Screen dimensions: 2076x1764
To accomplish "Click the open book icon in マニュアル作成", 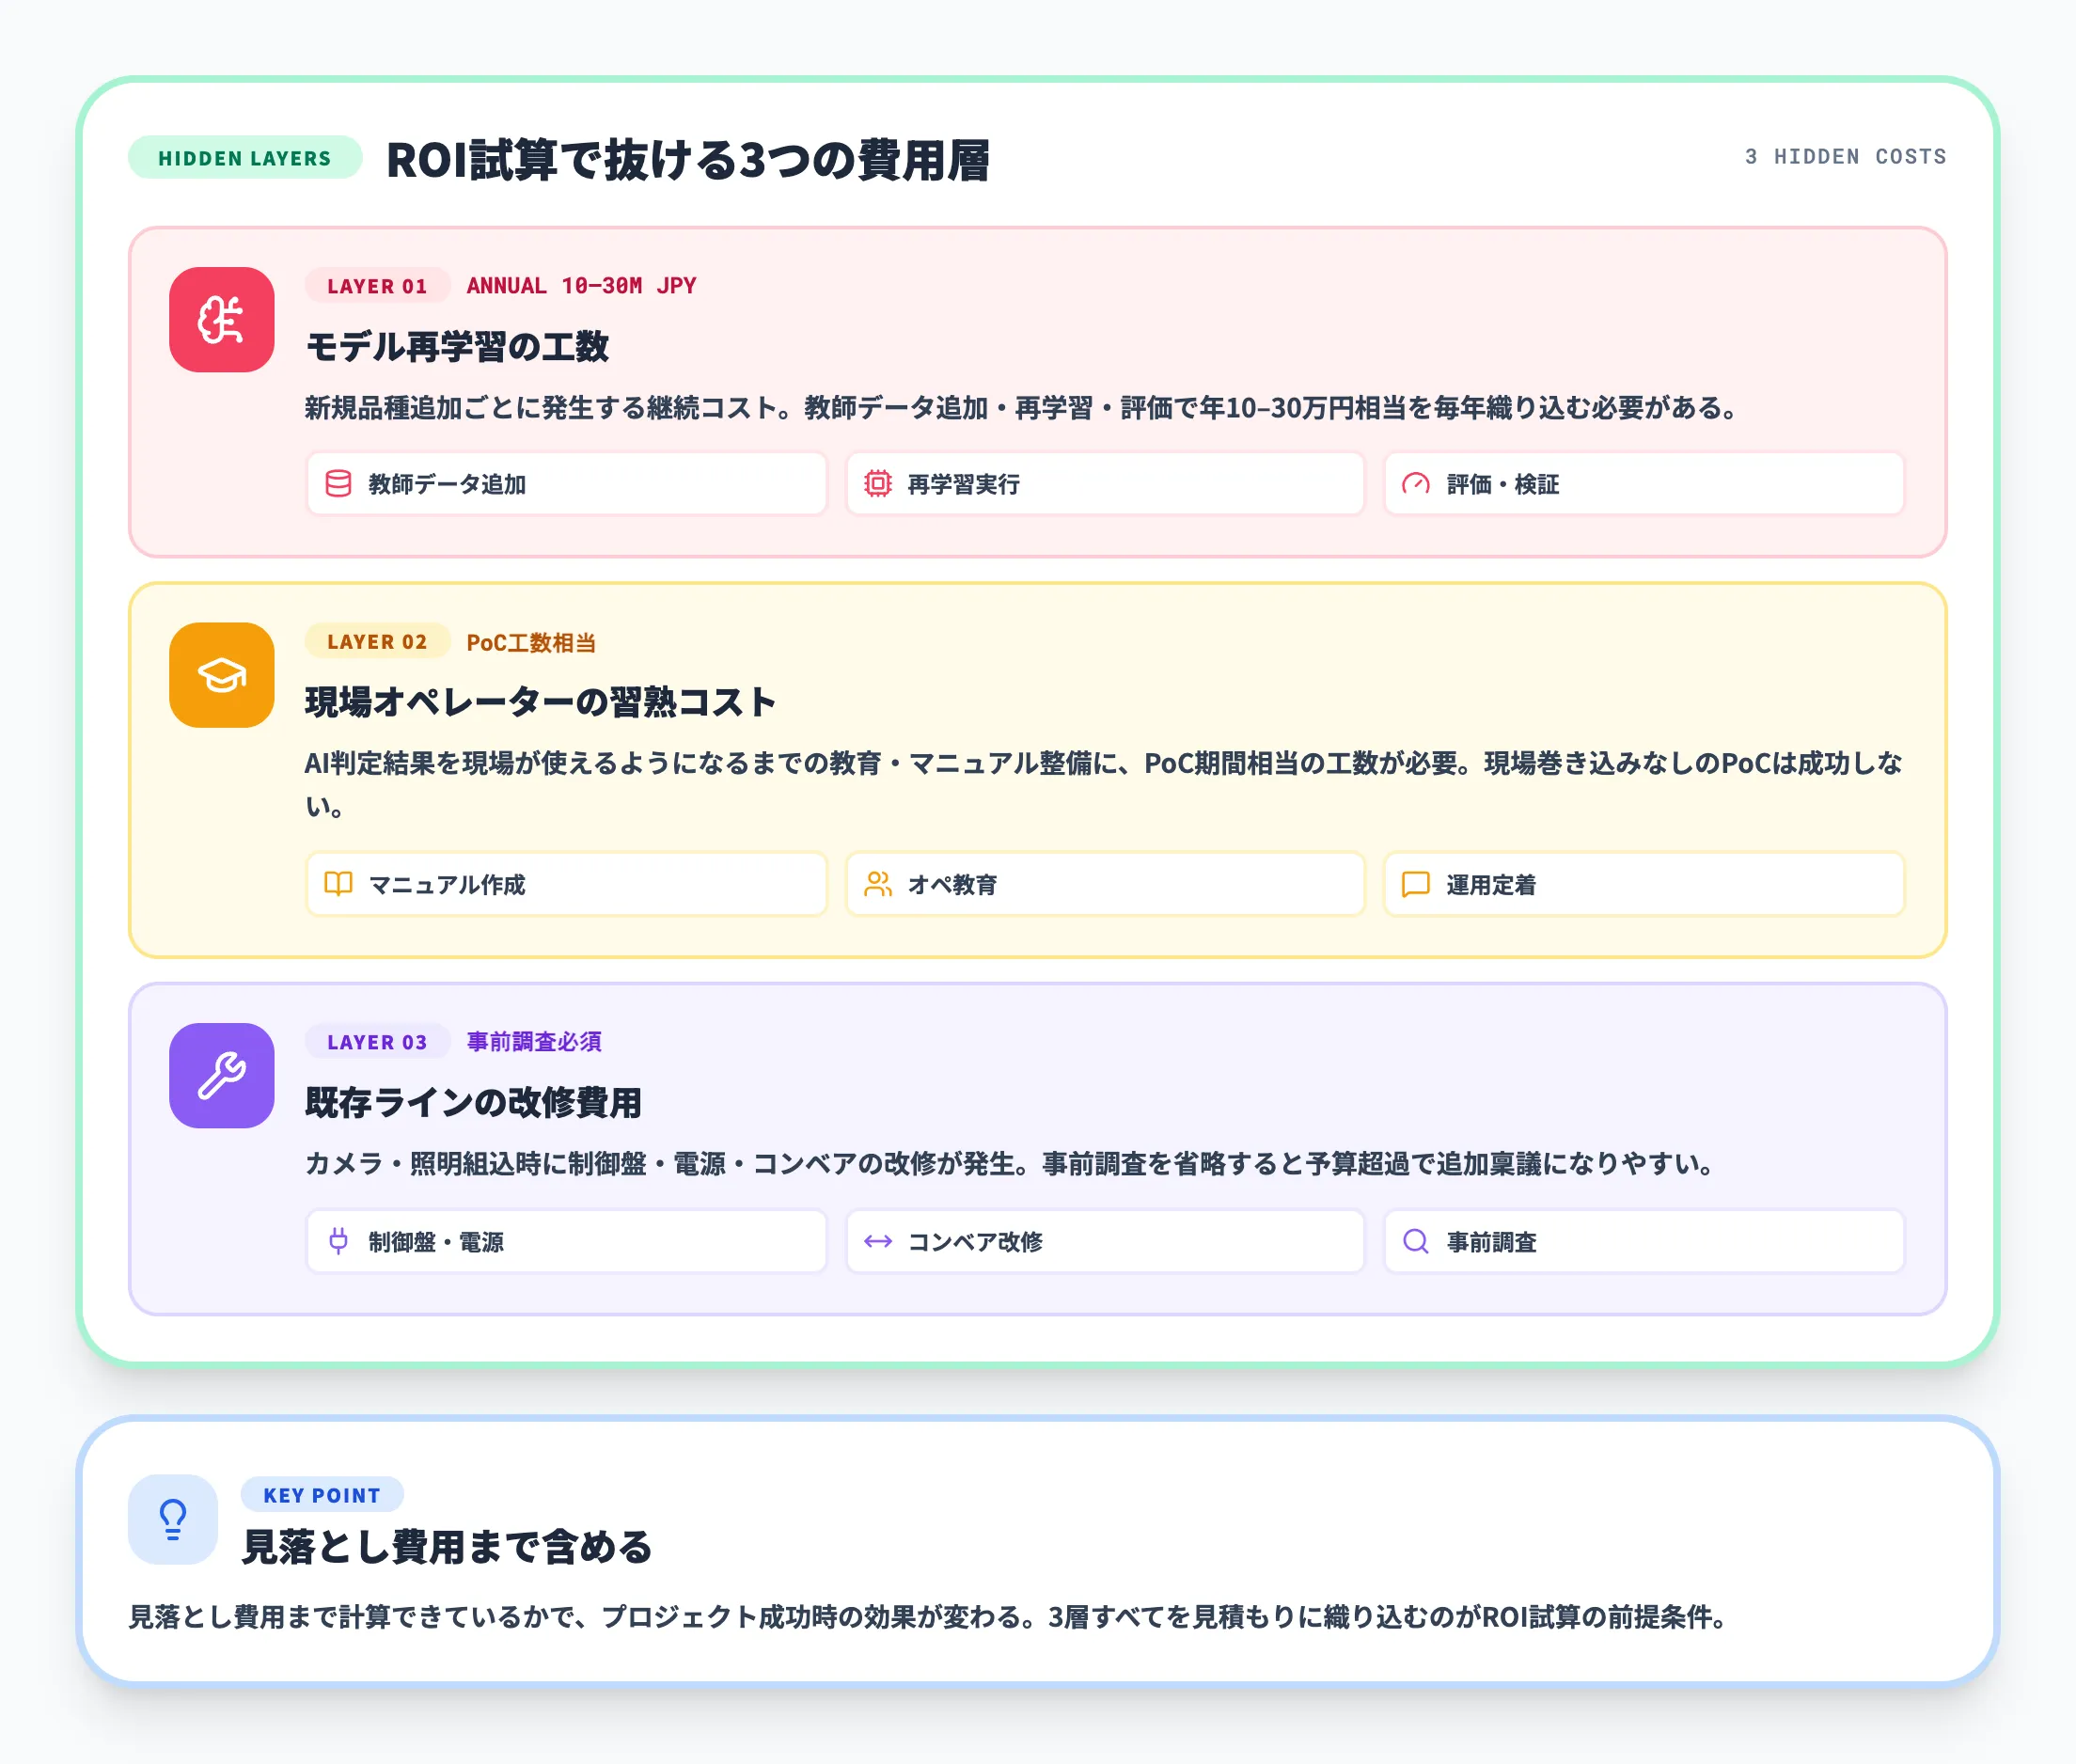I will pos(338,884).
